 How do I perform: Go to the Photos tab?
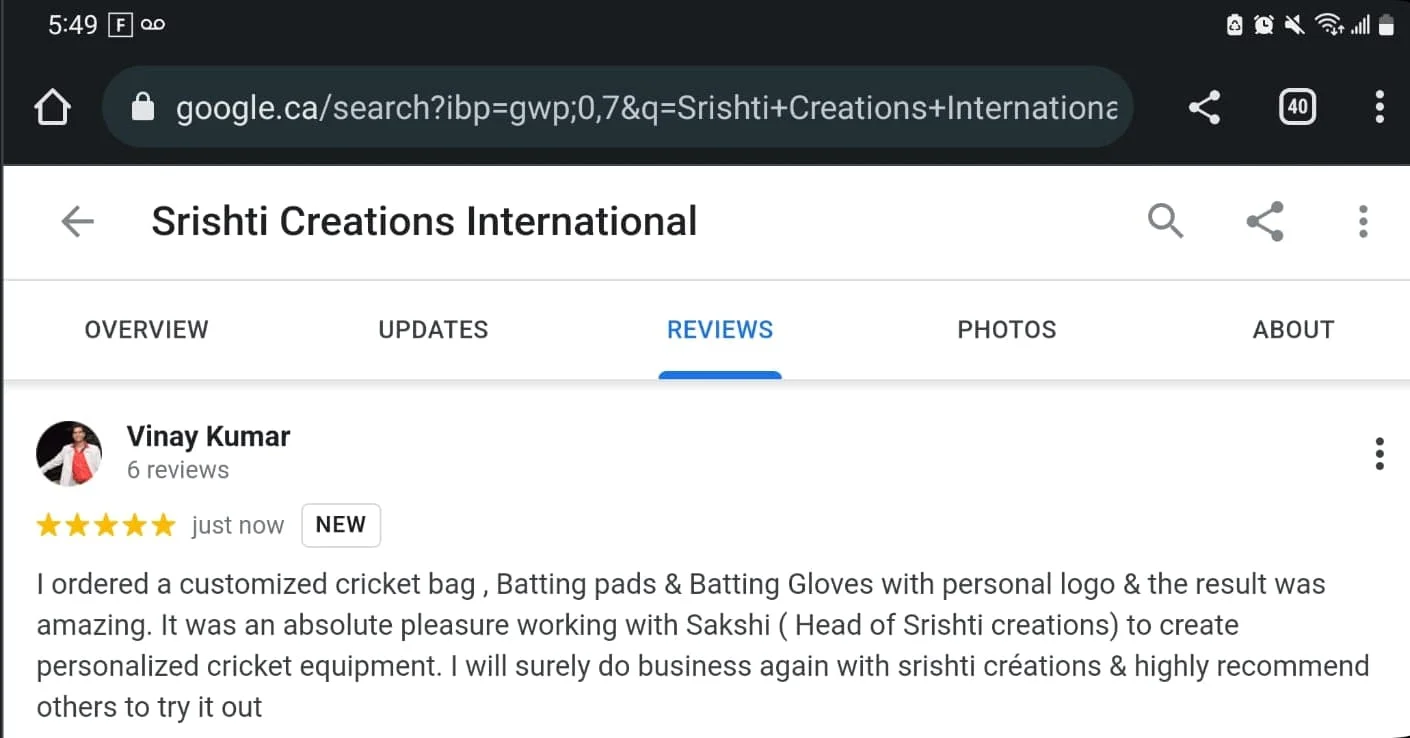(1006, 330)
